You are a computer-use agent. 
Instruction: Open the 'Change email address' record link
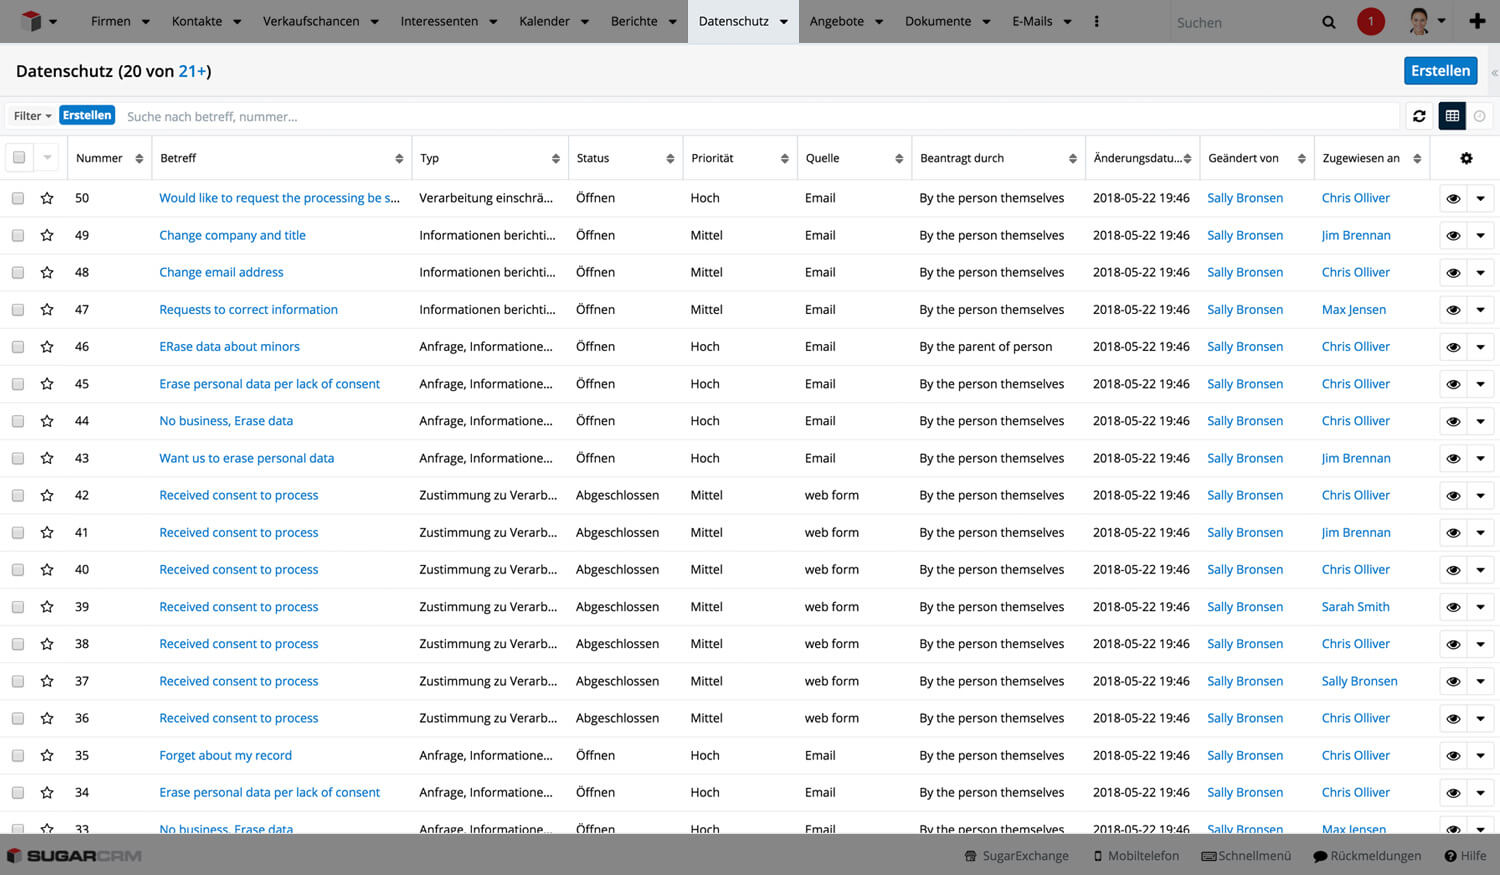click(x=221, y=272)
